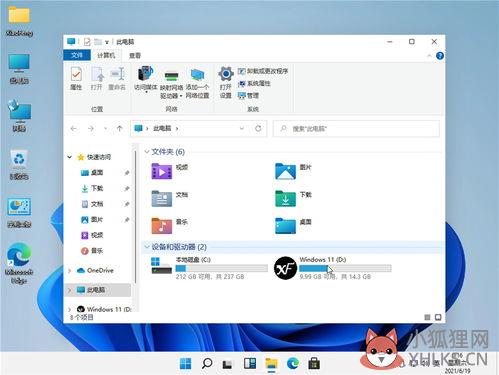Open Microsoft Store from taskbar

[x=314, y=363]
